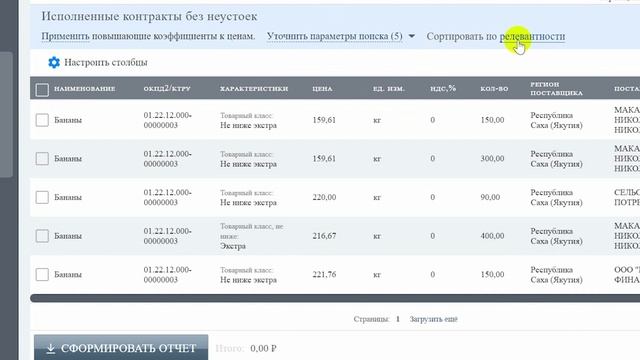Viewport: 640px width, 360px height.
Task: Click Применить повышающие коэффициенты к ценам link
Action: coord(148,36)
